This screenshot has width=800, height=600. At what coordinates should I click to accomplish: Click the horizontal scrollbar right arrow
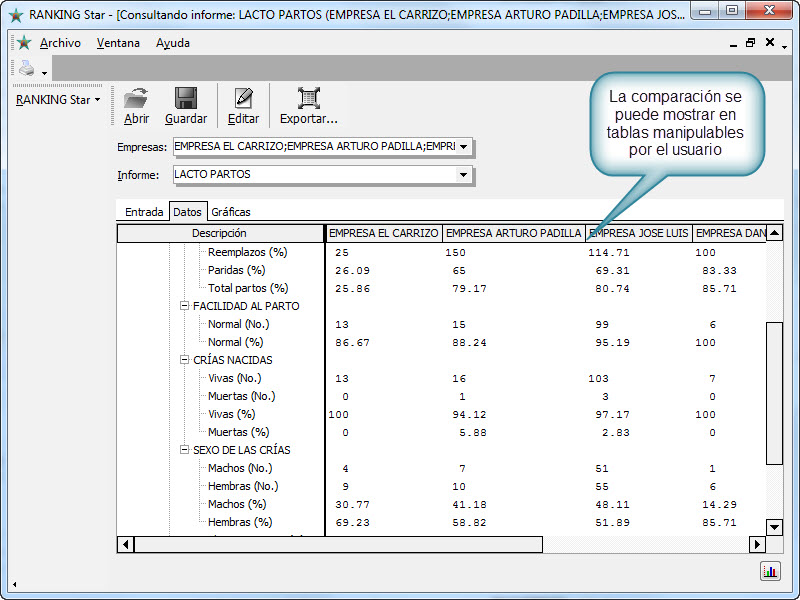757,544
